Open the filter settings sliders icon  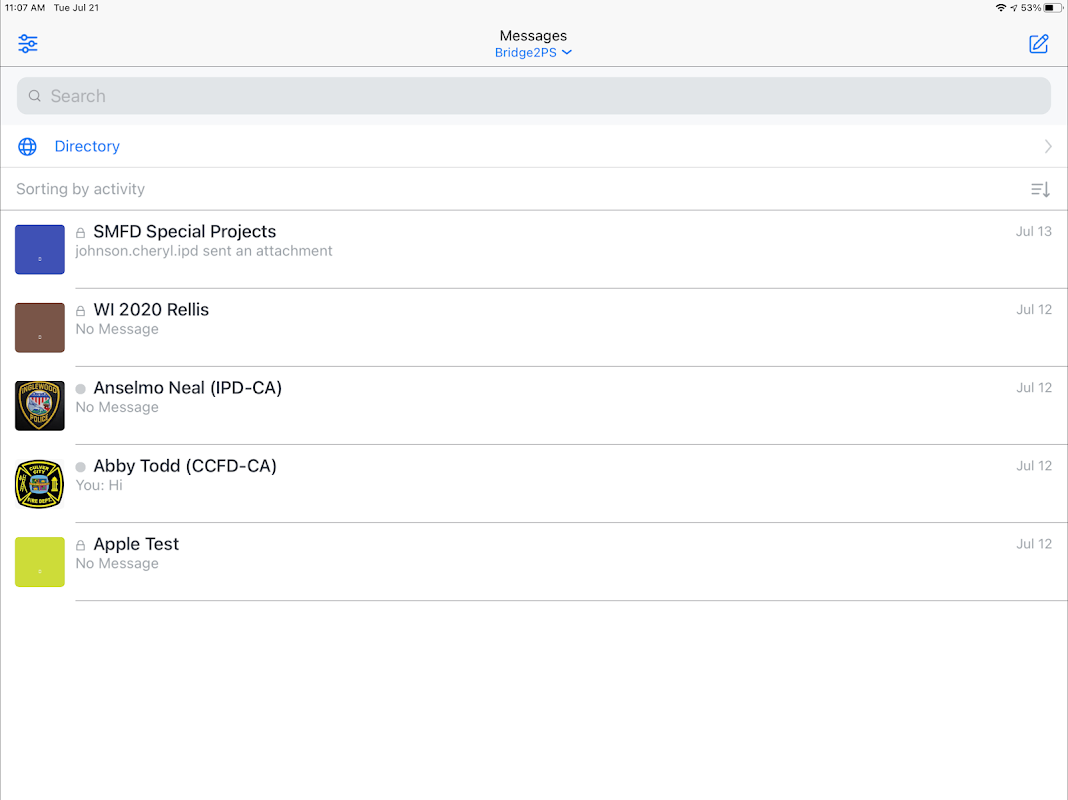[x=28, y=44]
